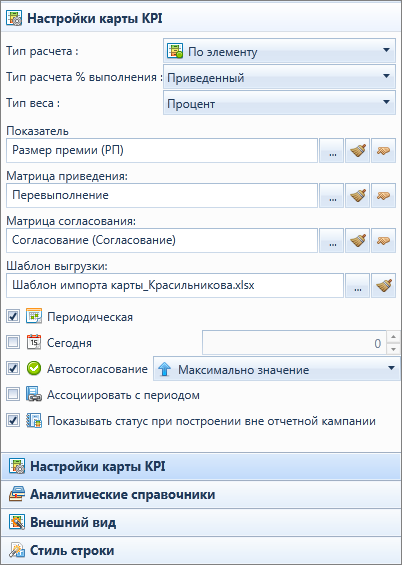Click the hand icon next to Размер премии

383,151
